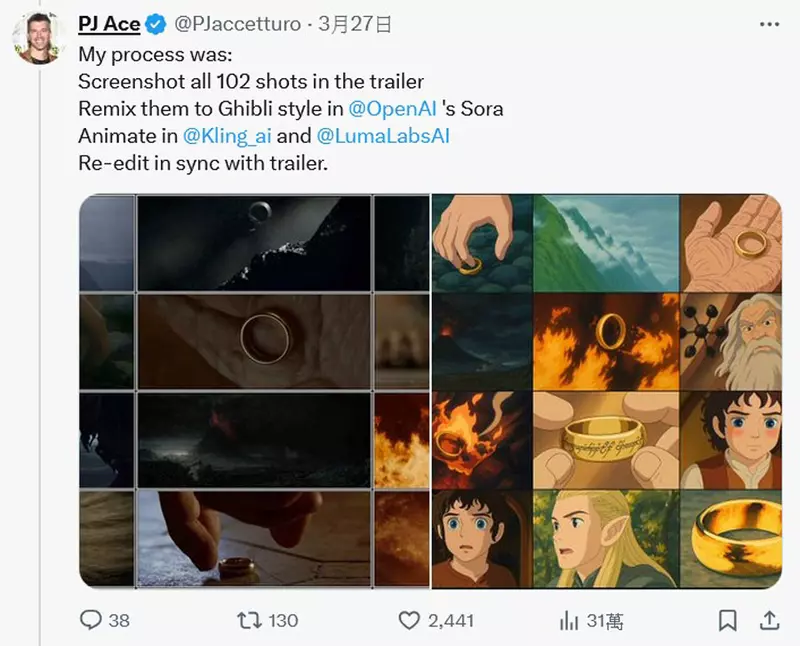Open PJ Ace's profile avatar
This screenshot has width=800, height=646.
point(39,37)
